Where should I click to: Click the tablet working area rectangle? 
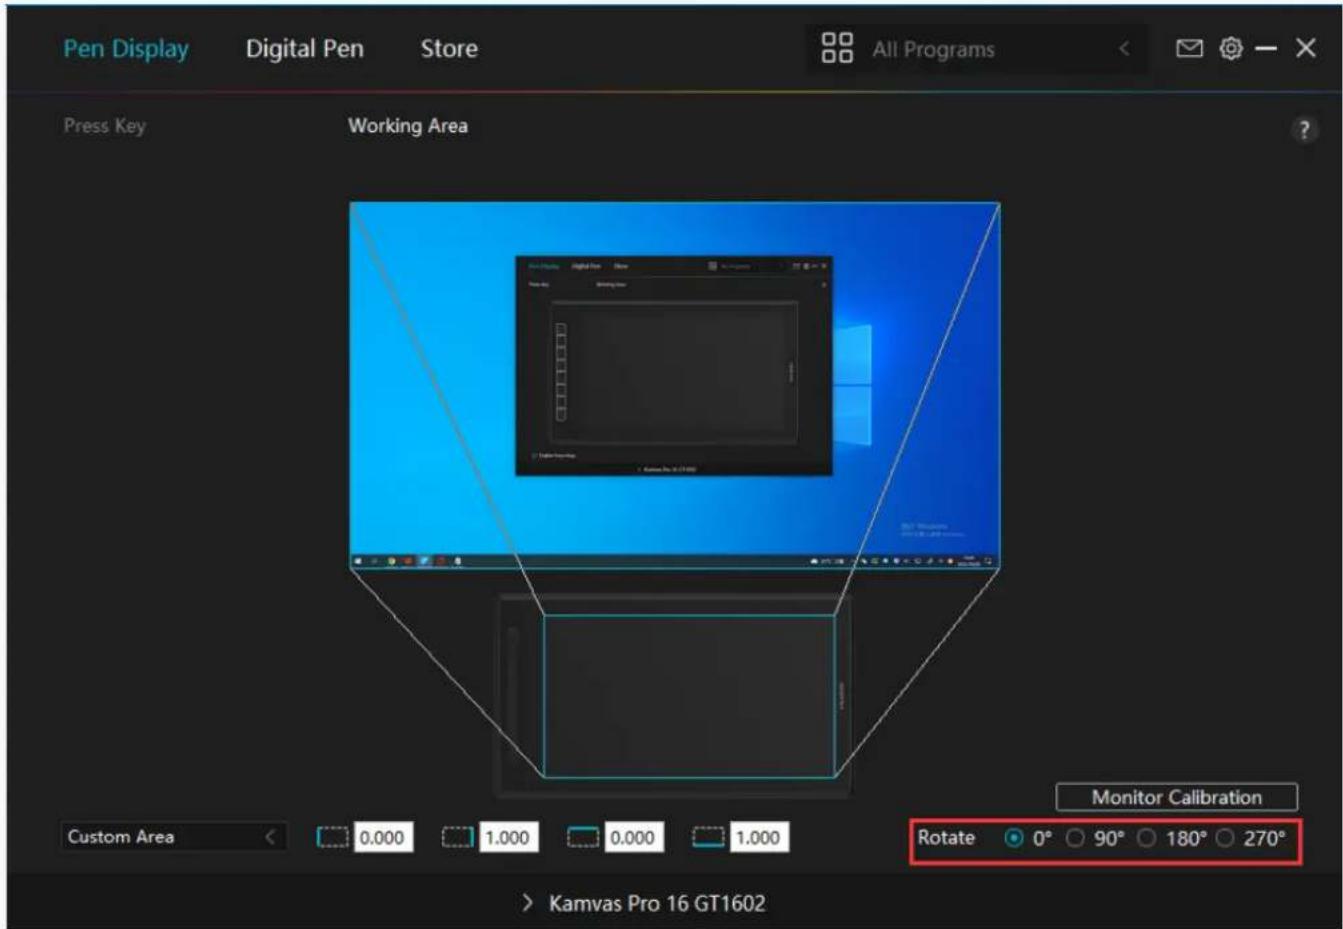689,696
